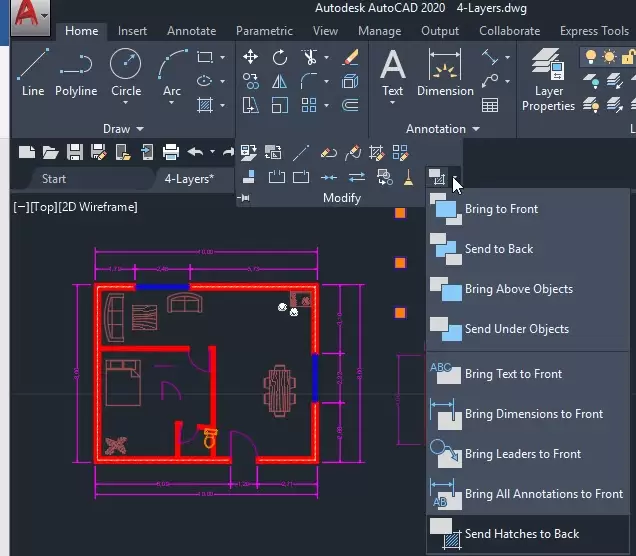
Task: Click the blue window on right wall
Action: coord(316,377)
